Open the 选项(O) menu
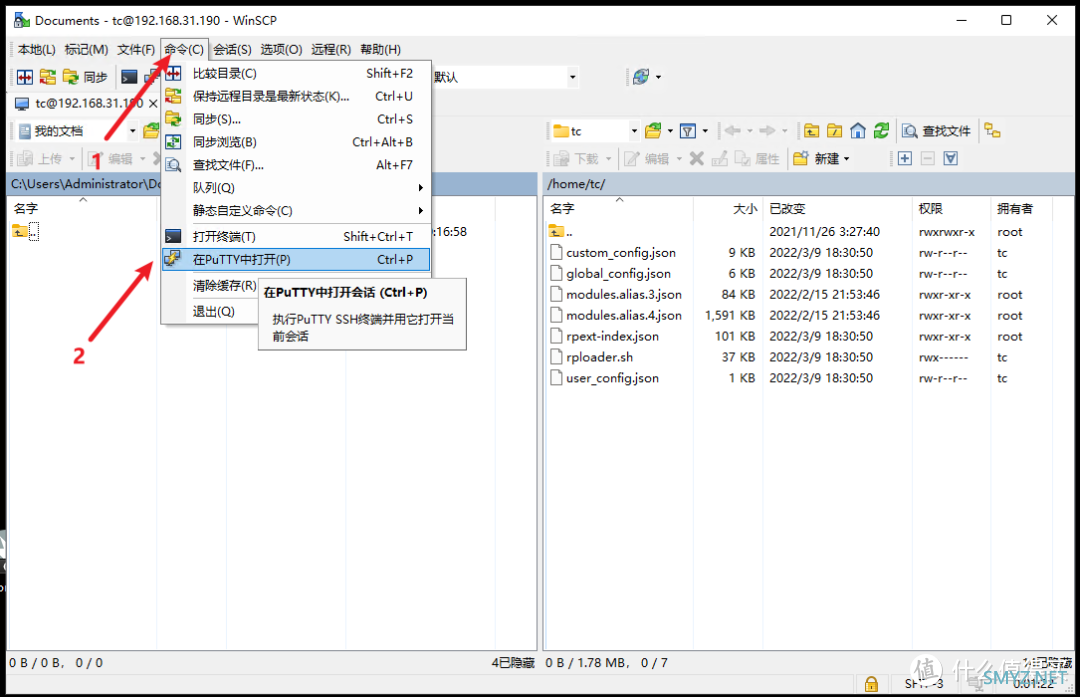The image size is (1080, 697). 281,50
